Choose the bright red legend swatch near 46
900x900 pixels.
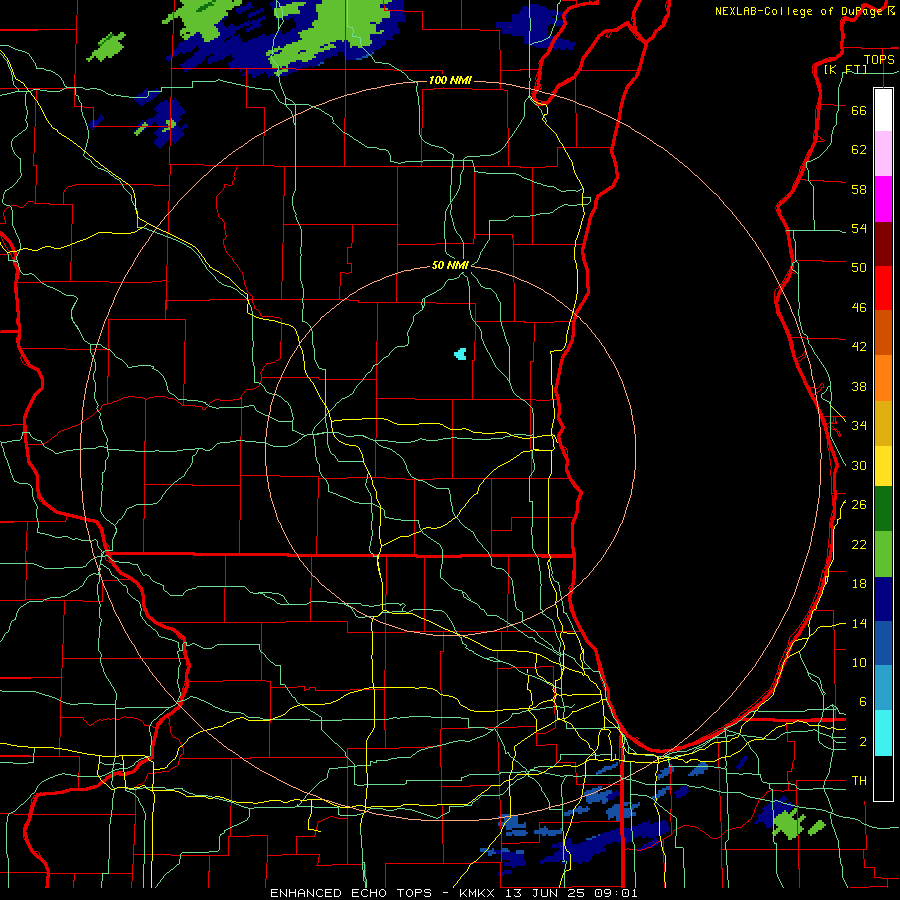[883, 288]
